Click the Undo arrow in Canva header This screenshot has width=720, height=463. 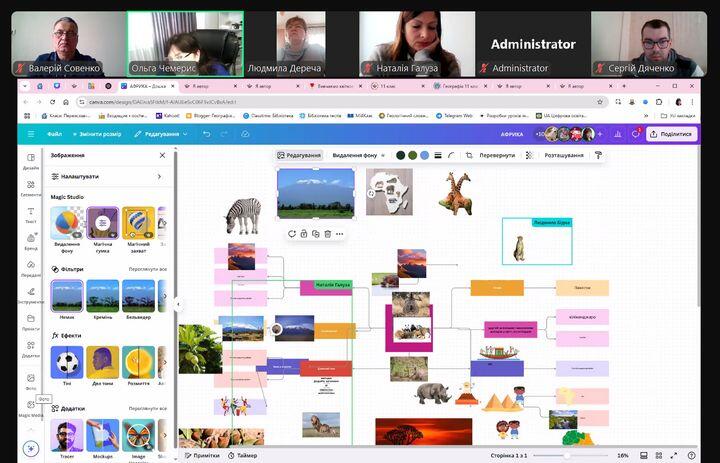[207, 134]
